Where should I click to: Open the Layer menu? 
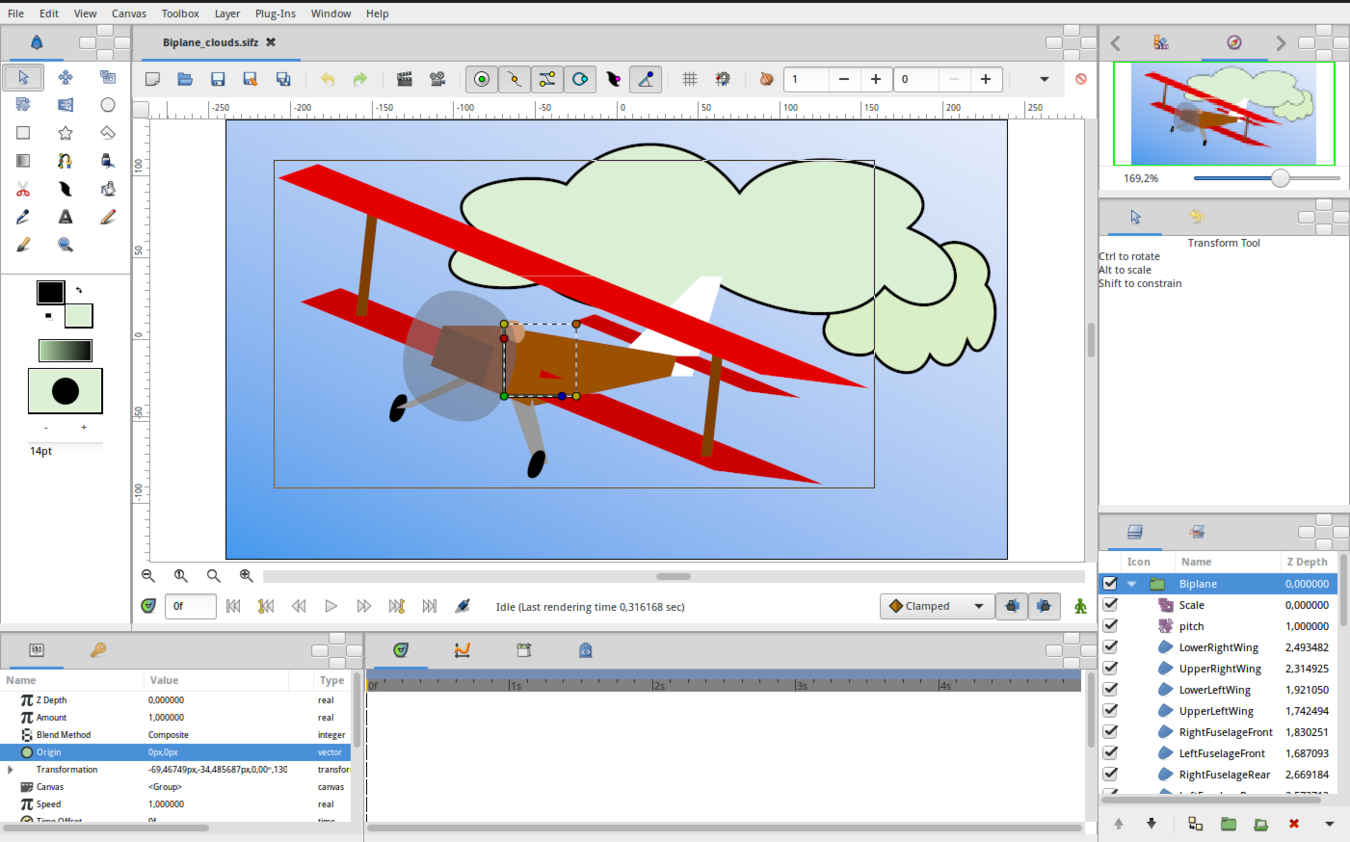(x=227, y=13)
